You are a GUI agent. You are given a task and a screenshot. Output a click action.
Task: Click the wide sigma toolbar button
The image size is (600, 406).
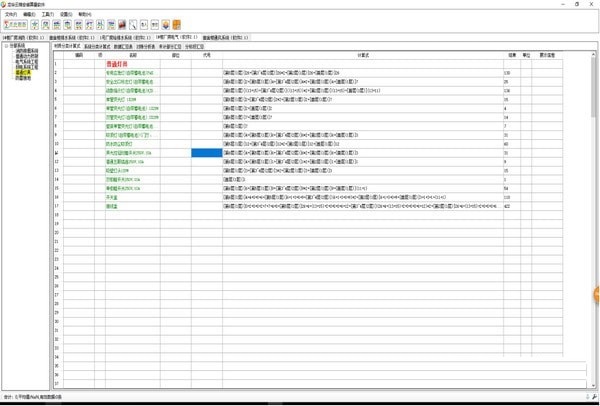16,25
